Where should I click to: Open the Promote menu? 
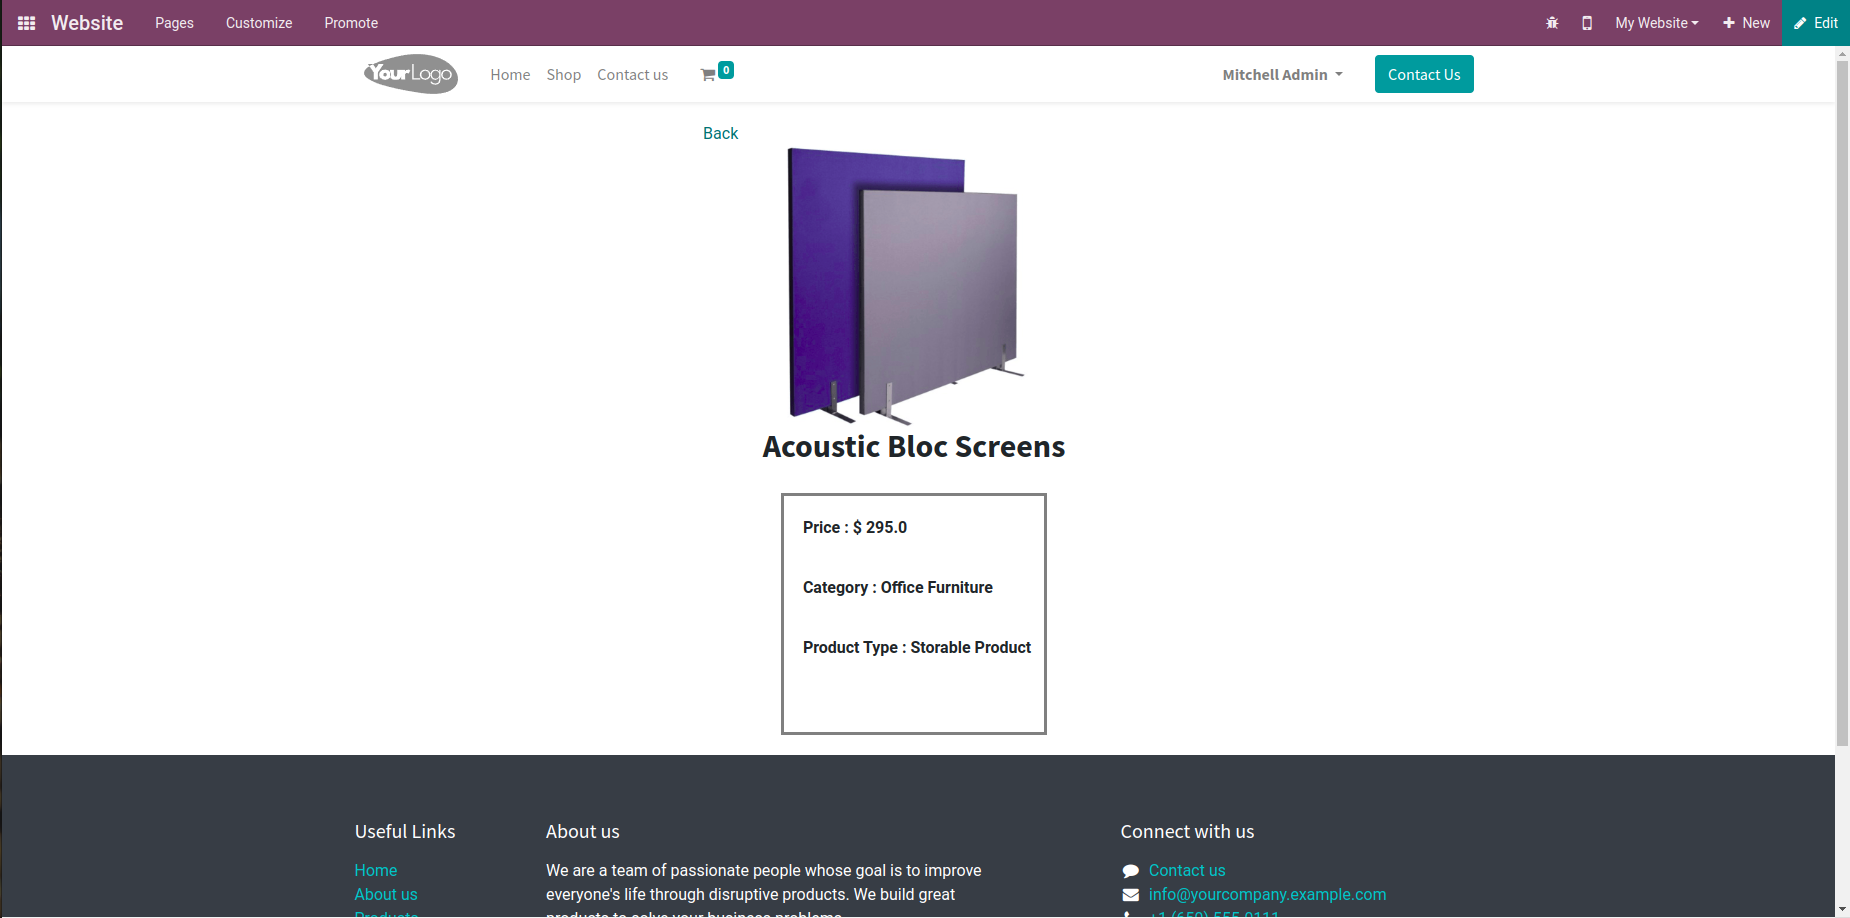[x=351, y=23]
